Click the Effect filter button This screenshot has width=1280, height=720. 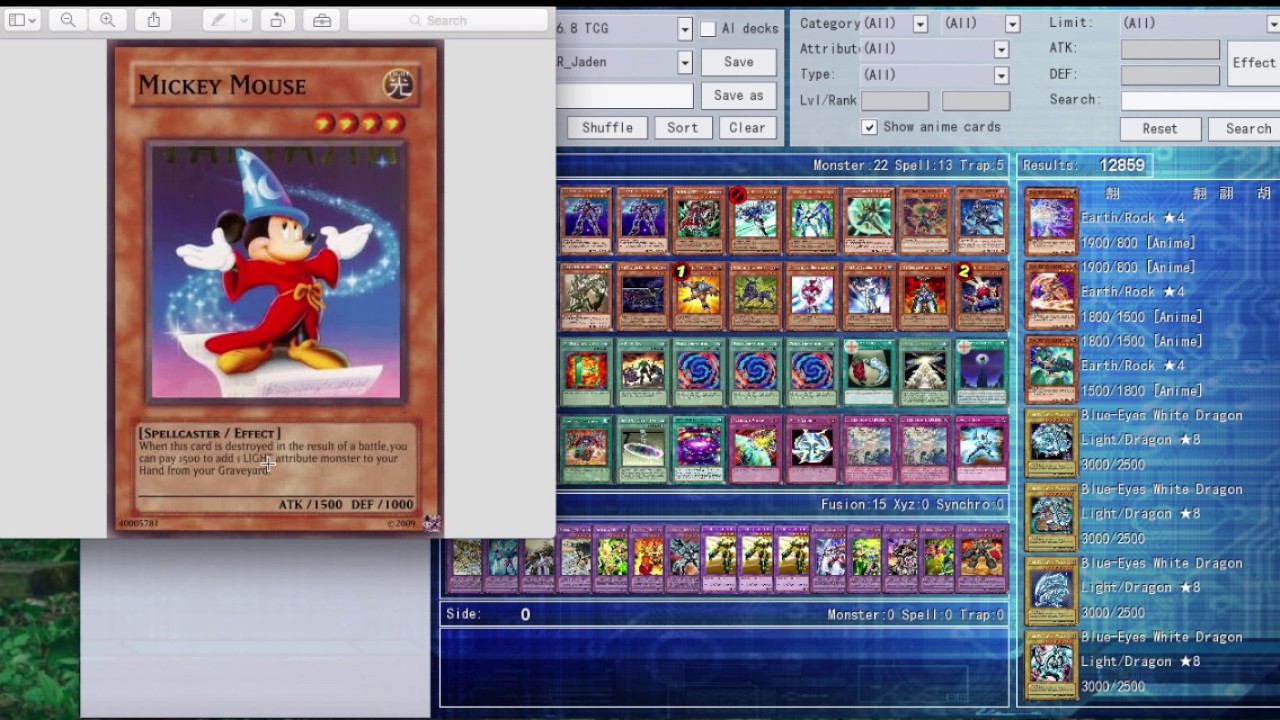click(1254, 62)
